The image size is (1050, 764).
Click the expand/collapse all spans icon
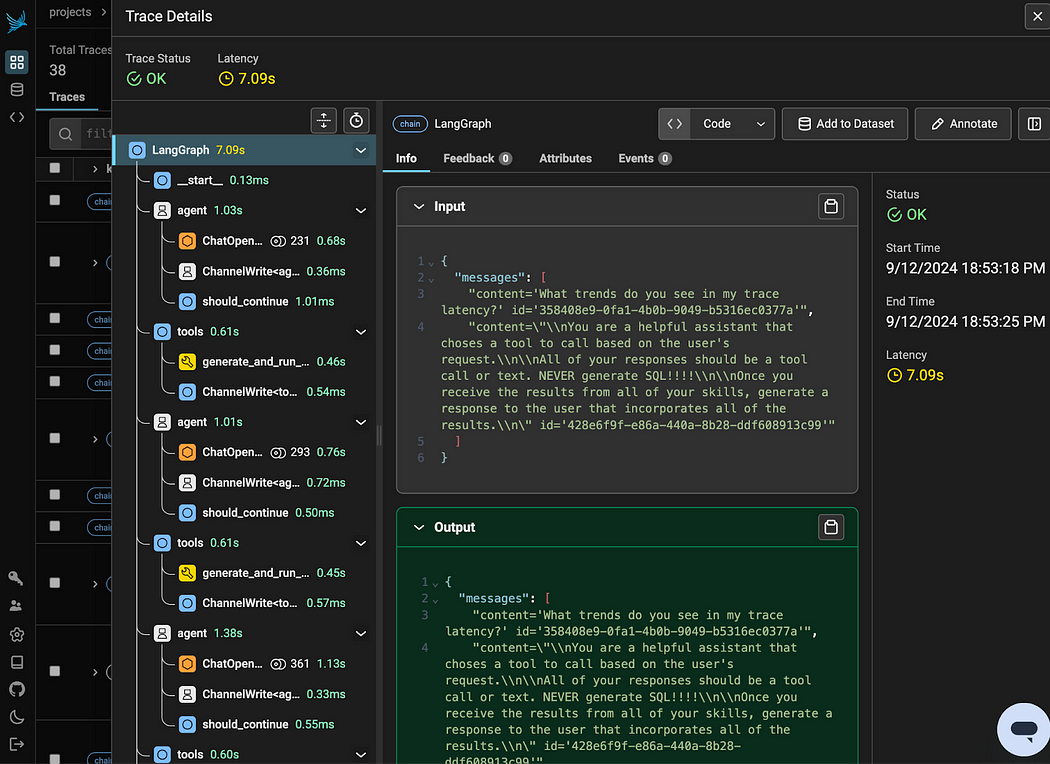click(323, 121)
